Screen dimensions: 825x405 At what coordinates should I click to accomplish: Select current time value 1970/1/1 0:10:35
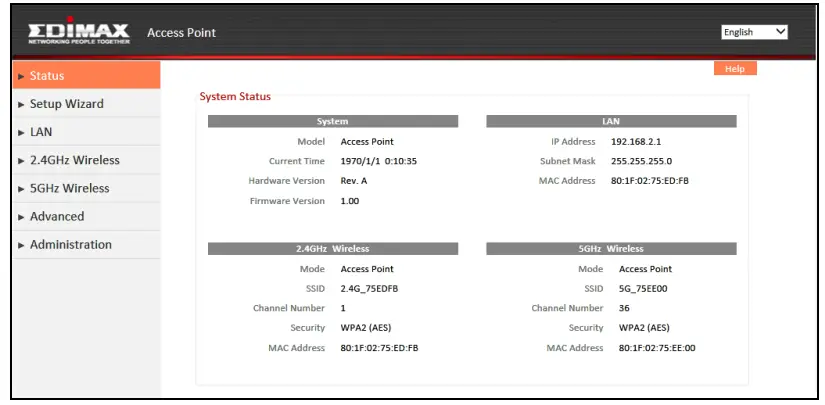(x=378, y=161)
